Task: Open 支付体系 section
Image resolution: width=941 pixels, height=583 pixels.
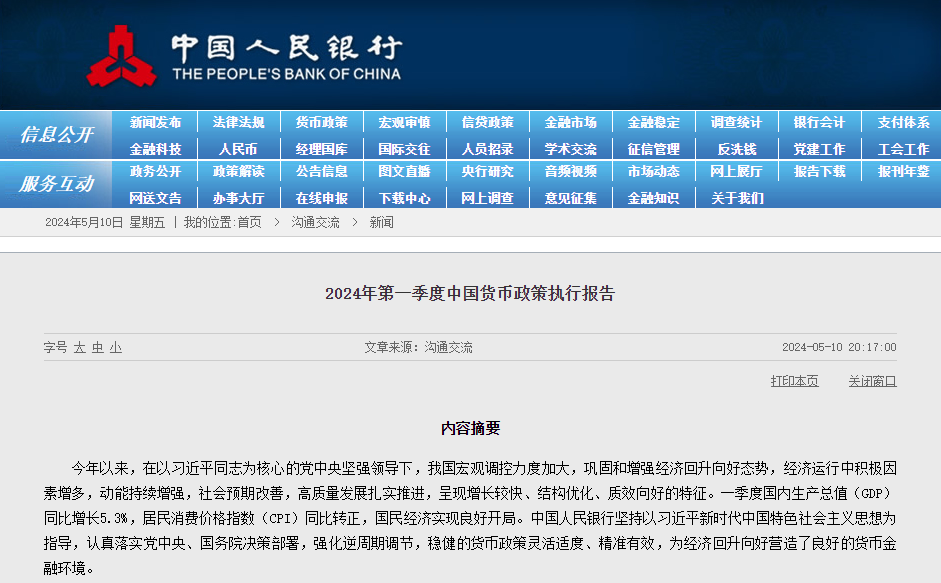Action: click(x=903, y=122)
